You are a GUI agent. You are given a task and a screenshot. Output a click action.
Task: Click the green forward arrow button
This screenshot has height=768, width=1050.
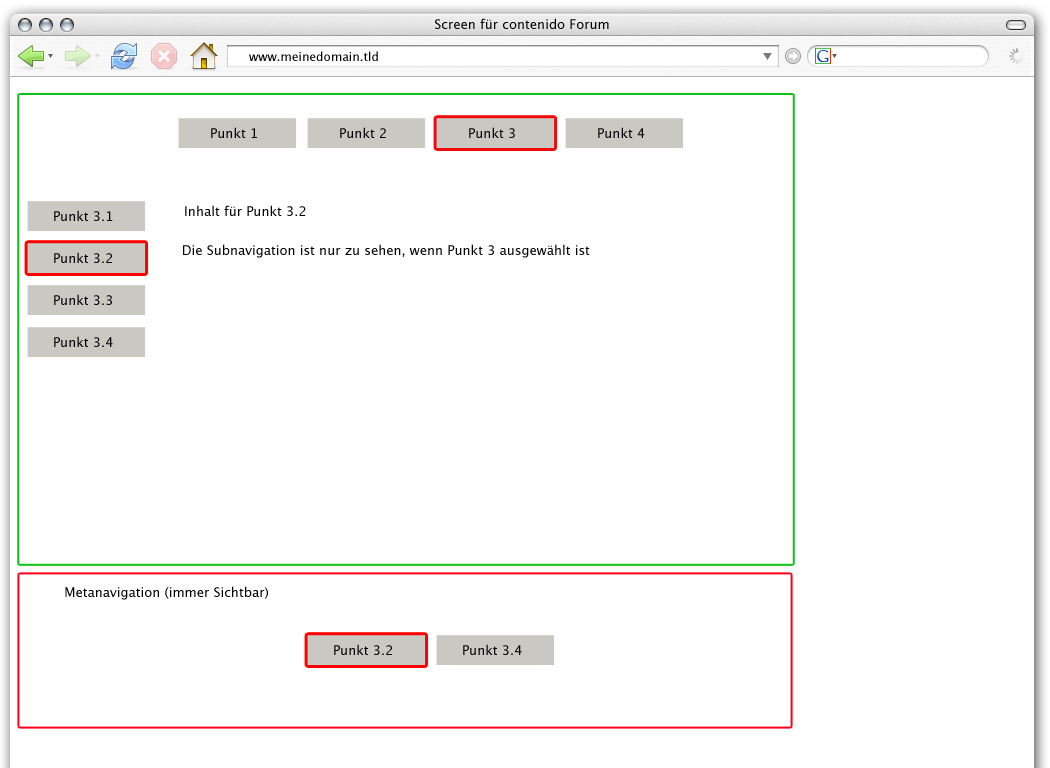(x=77, y=56)
